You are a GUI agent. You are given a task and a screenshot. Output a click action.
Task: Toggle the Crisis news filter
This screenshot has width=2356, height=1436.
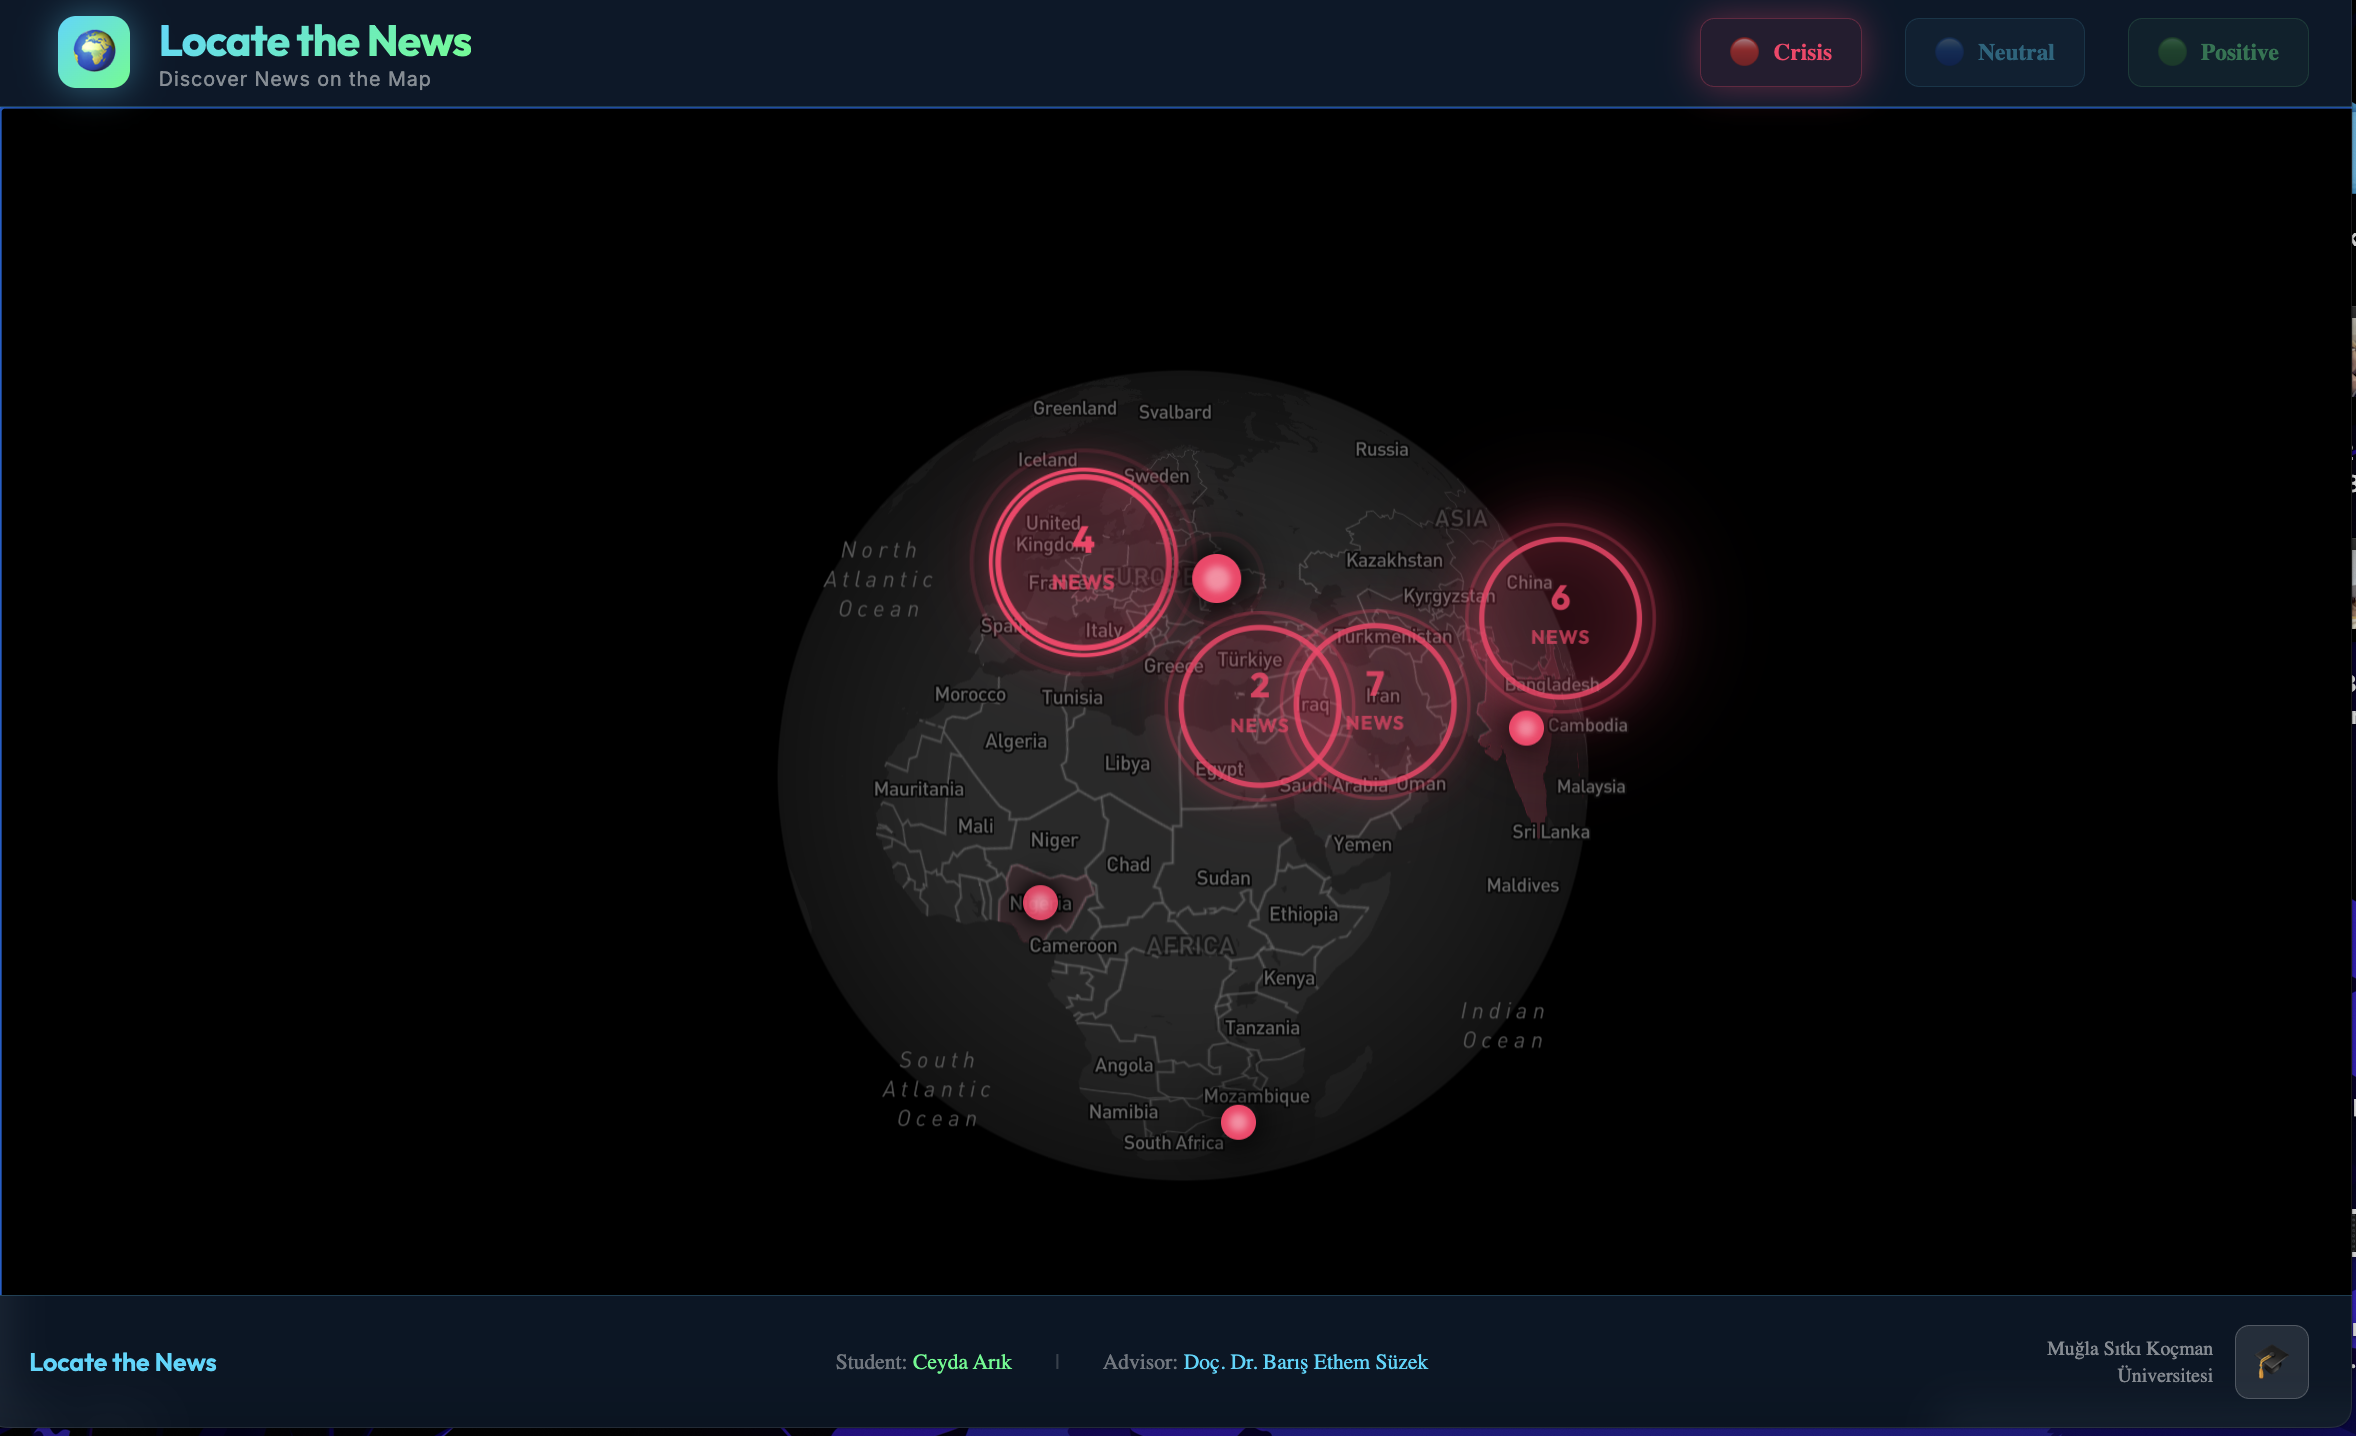pos(1780,52)
